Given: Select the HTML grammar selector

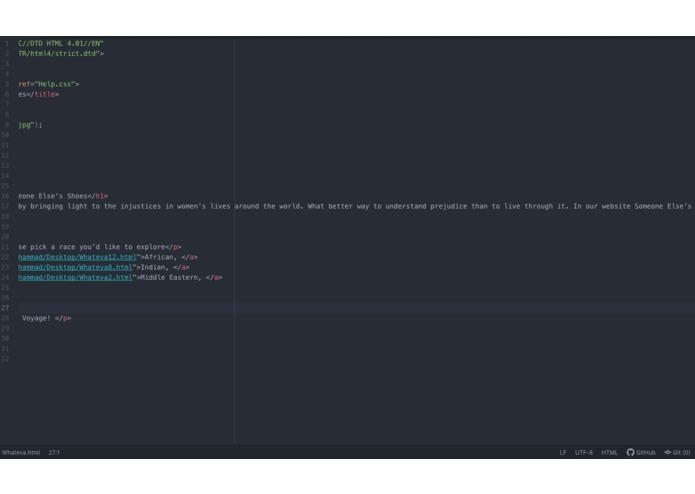Looking at the screenshot, I should coord(609,452).
